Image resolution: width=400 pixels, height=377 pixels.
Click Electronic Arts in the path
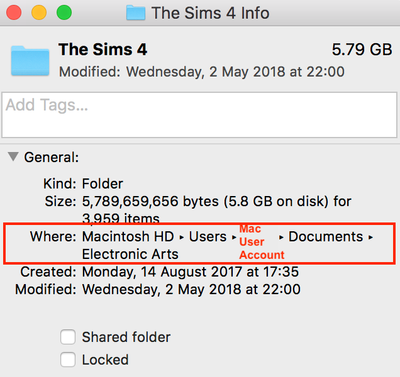[130, 254]
